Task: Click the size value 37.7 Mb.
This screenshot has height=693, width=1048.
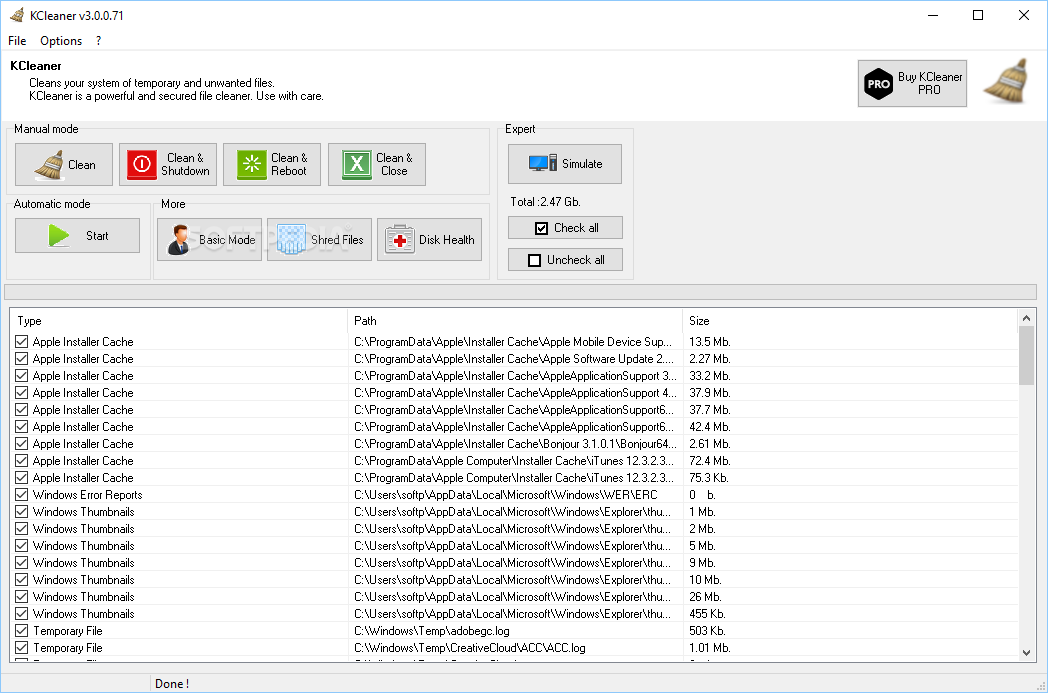Action: click(x=710, y=410)
